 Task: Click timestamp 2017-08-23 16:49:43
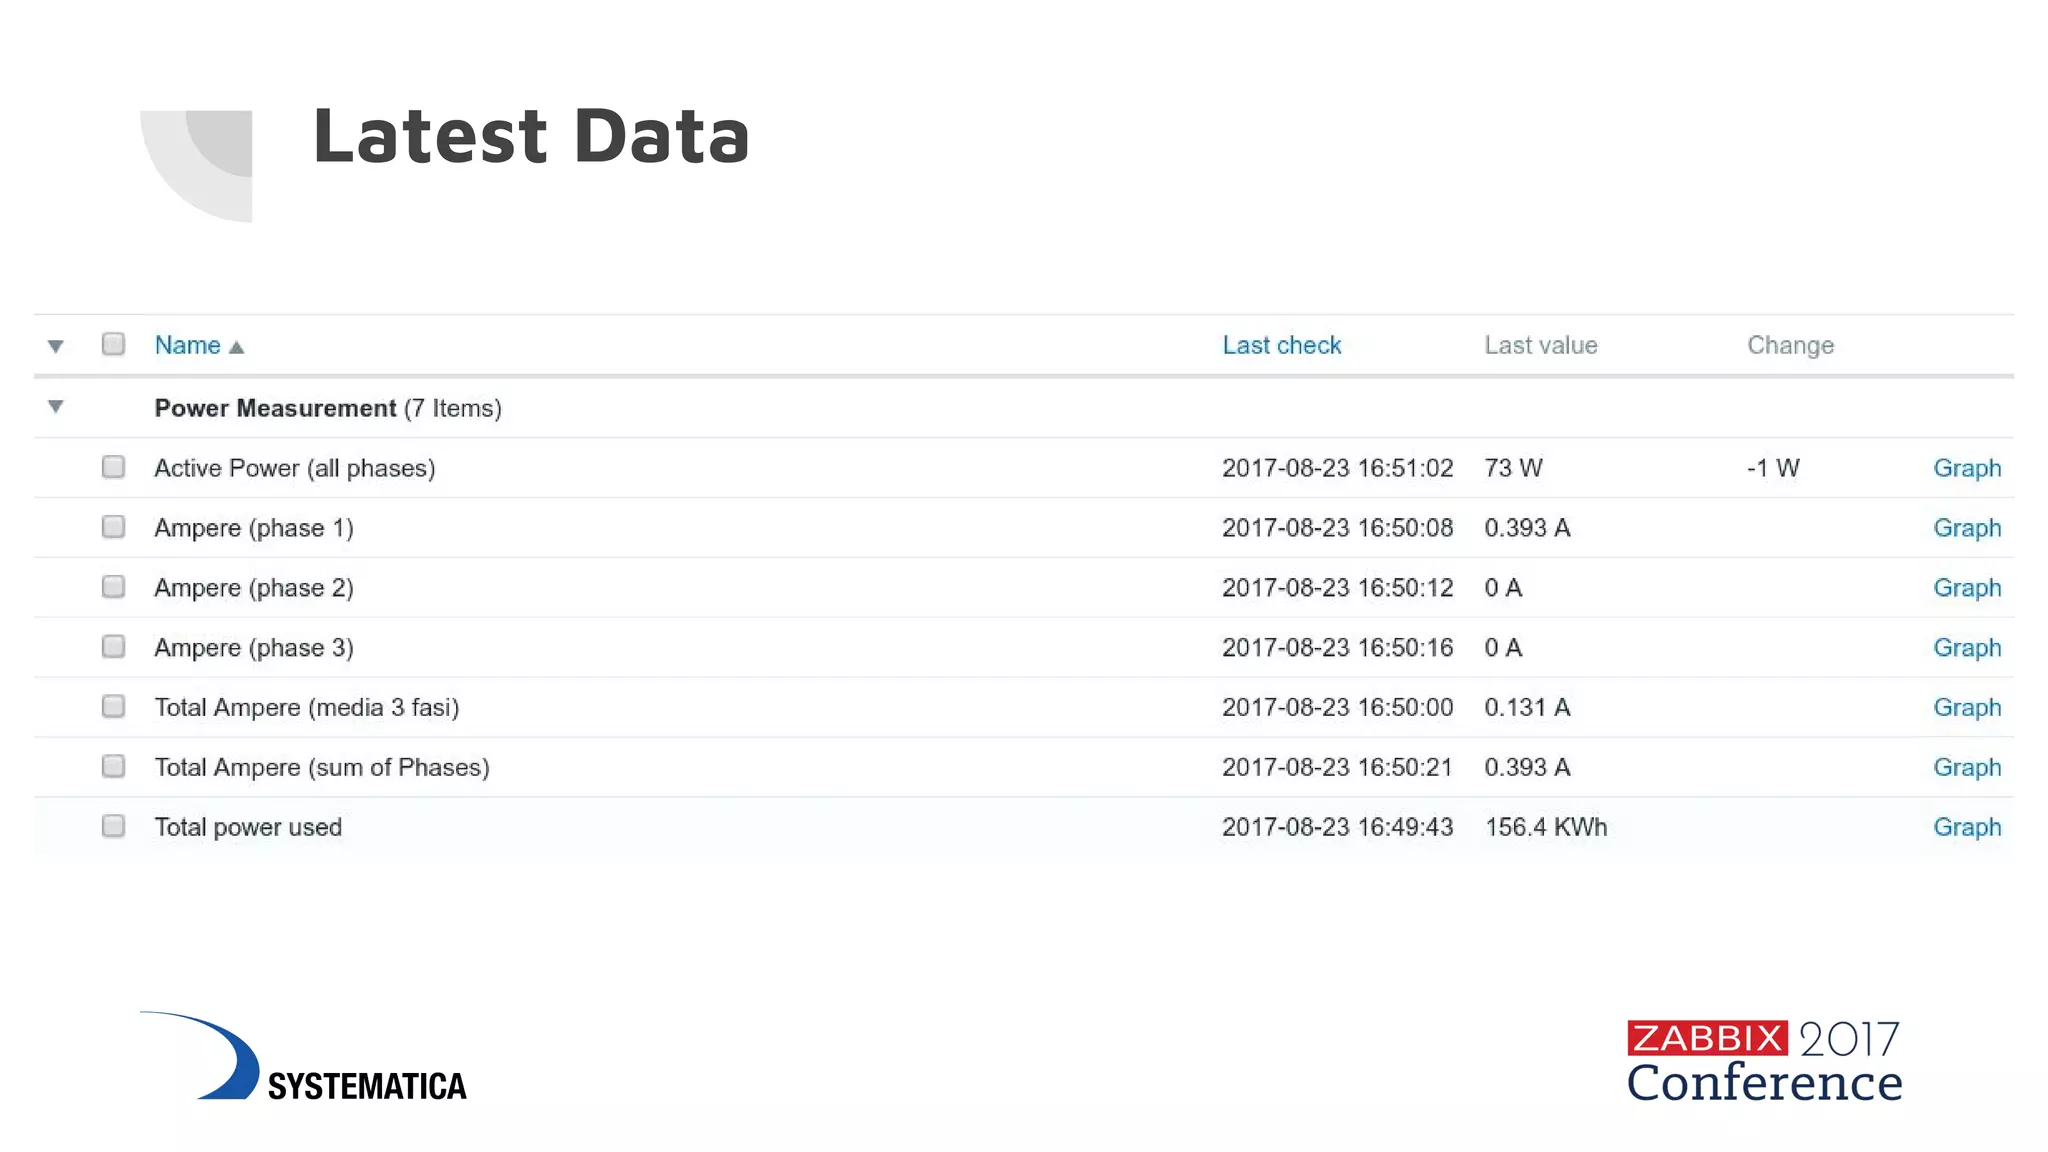point(1337,828)
